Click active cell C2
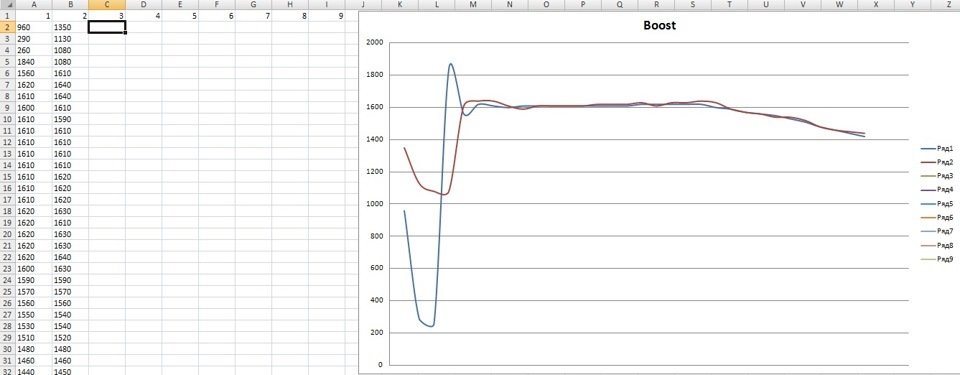 click(x=107, y=27)
